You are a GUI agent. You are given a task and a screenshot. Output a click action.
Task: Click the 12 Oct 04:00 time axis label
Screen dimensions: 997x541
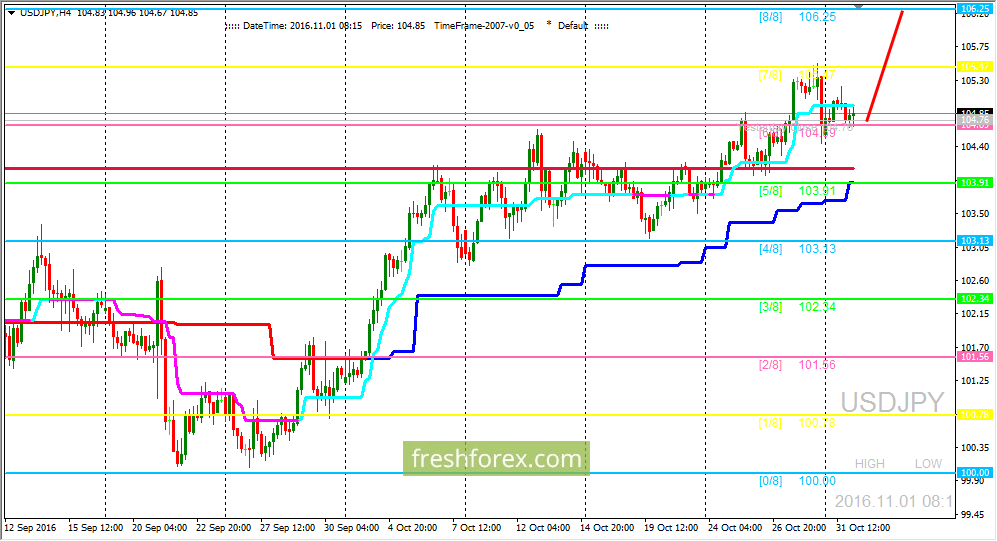pos(543,528)
